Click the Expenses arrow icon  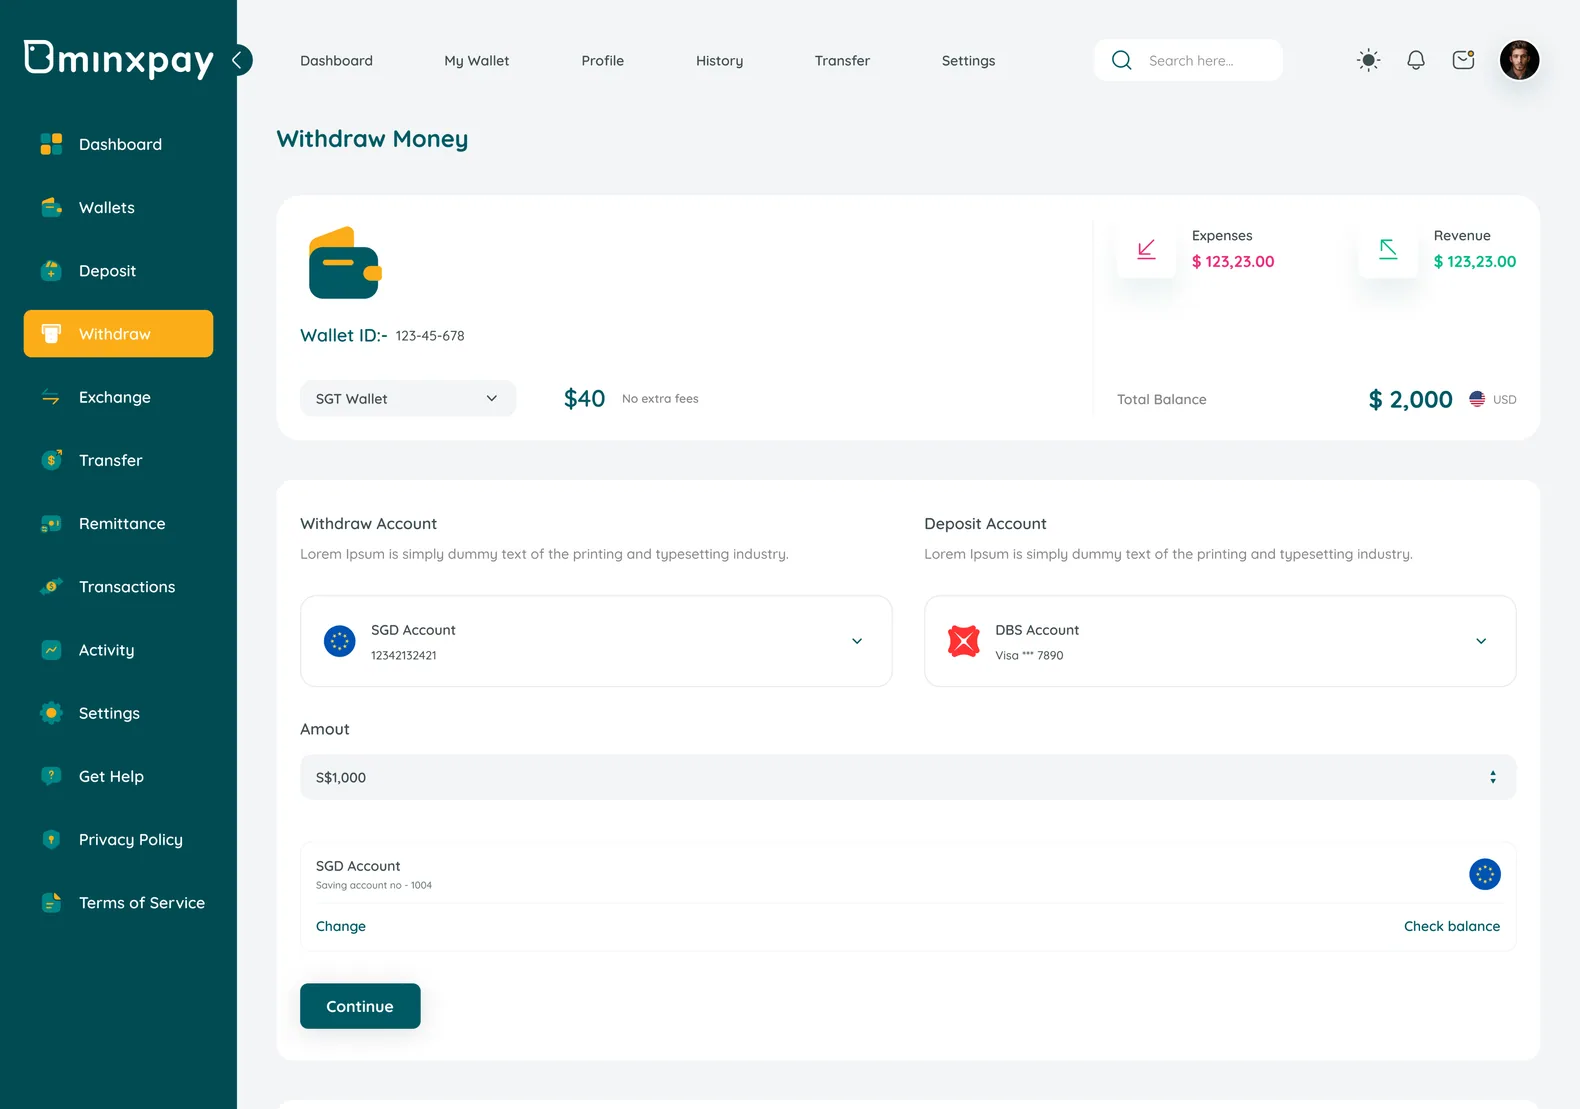pos(1146,249)
